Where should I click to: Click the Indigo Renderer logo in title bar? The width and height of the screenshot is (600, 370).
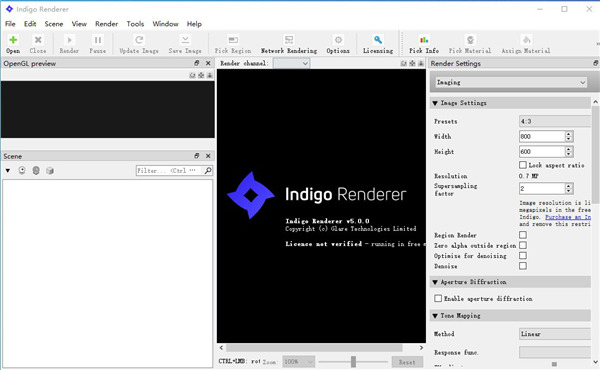pos(9,9)
